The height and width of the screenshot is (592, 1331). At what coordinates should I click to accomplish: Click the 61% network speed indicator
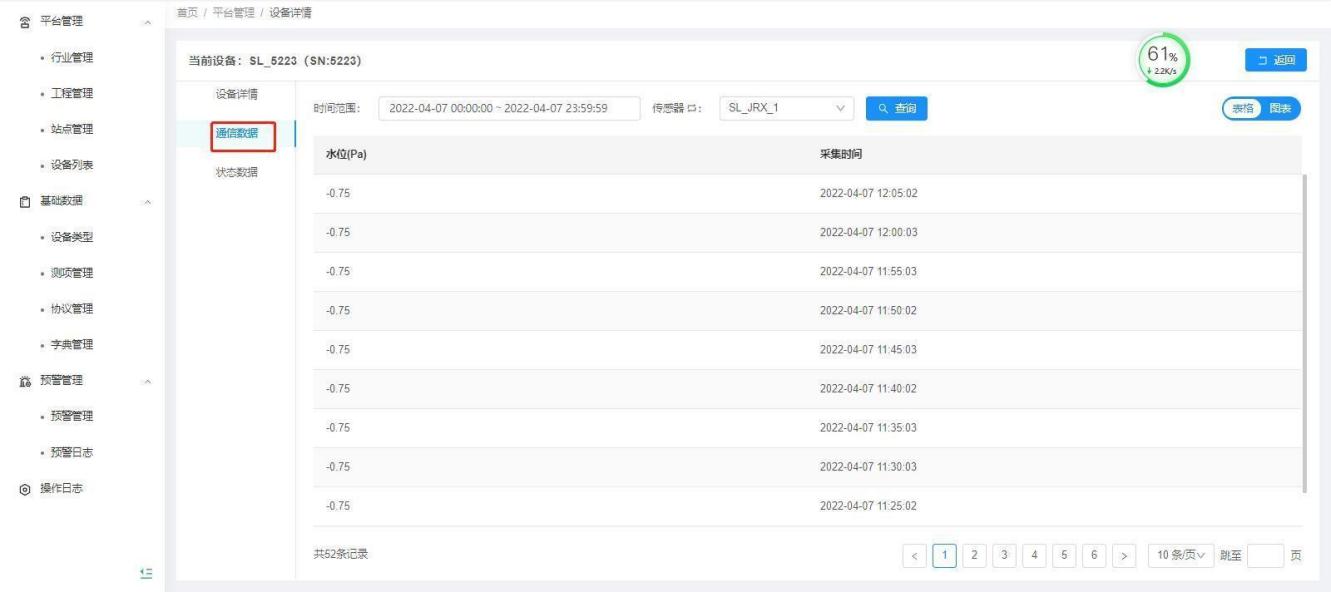[x=1162, y=61]
